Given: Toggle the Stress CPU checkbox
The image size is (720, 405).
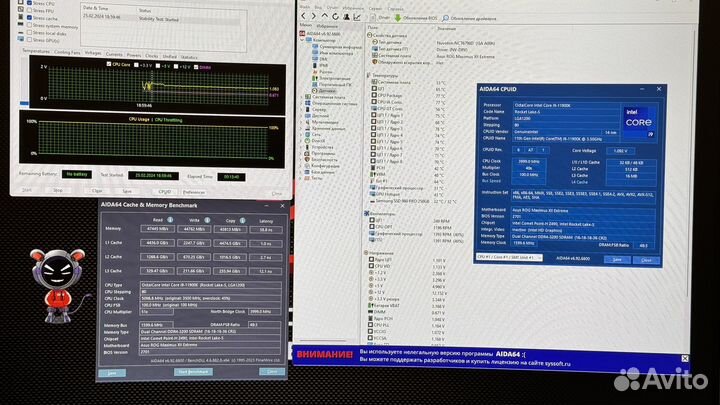Looking at the screenshot, I should (x=29, y=3).
